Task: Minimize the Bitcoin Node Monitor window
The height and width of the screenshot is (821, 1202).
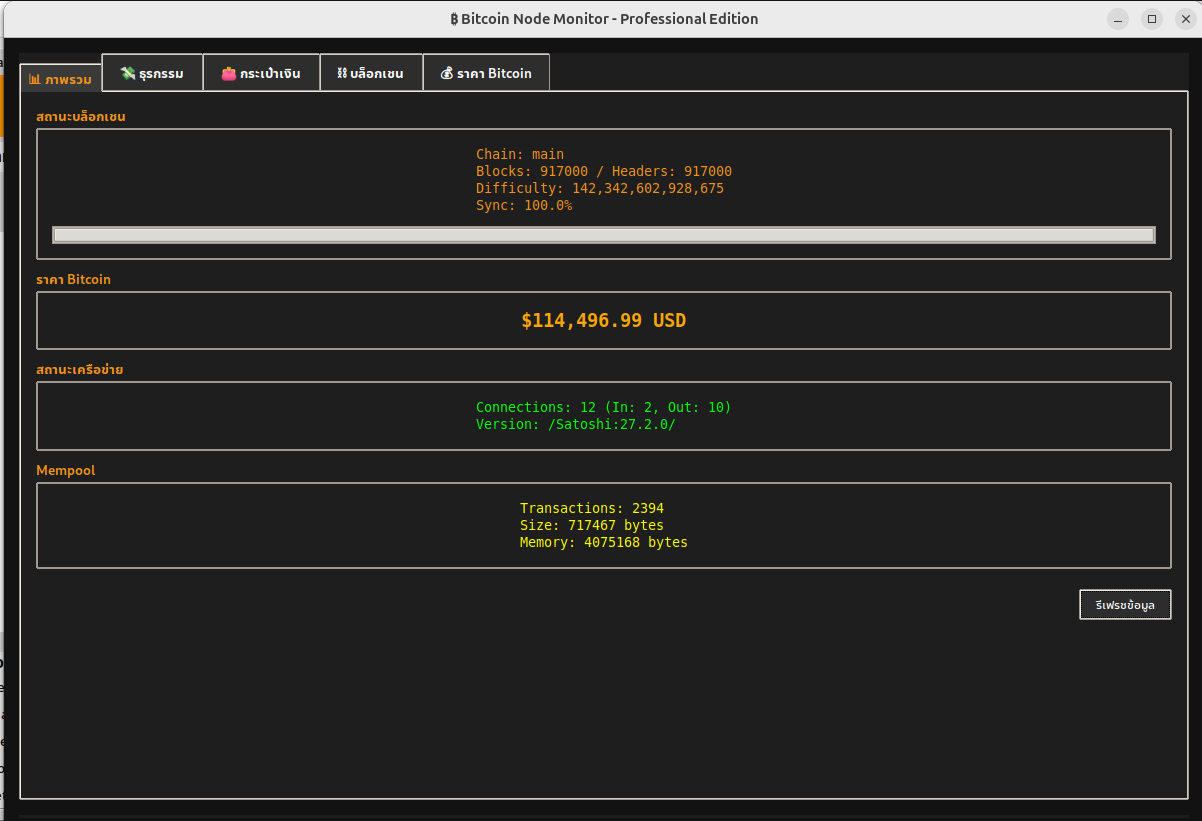Action: pos(1118,19)
